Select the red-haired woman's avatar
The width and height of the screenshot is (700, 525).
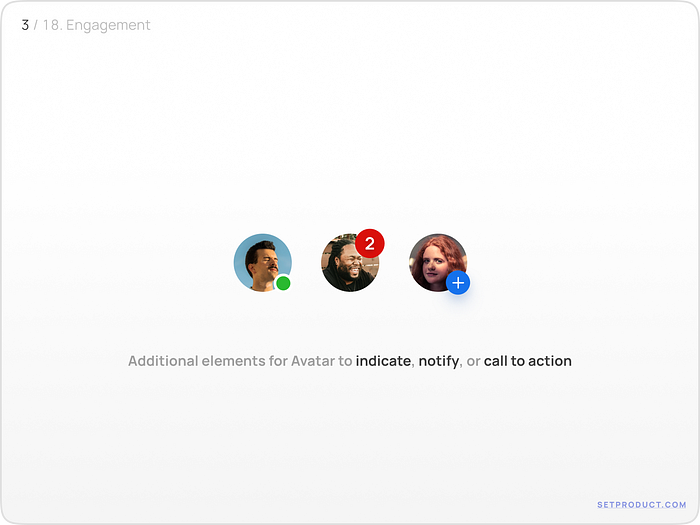[438, 262]
